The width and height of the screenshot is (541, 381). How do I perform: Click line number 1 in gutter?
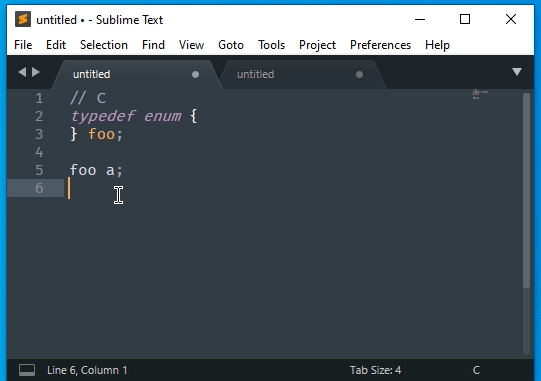pyautogui.click(x=39, y=98)
